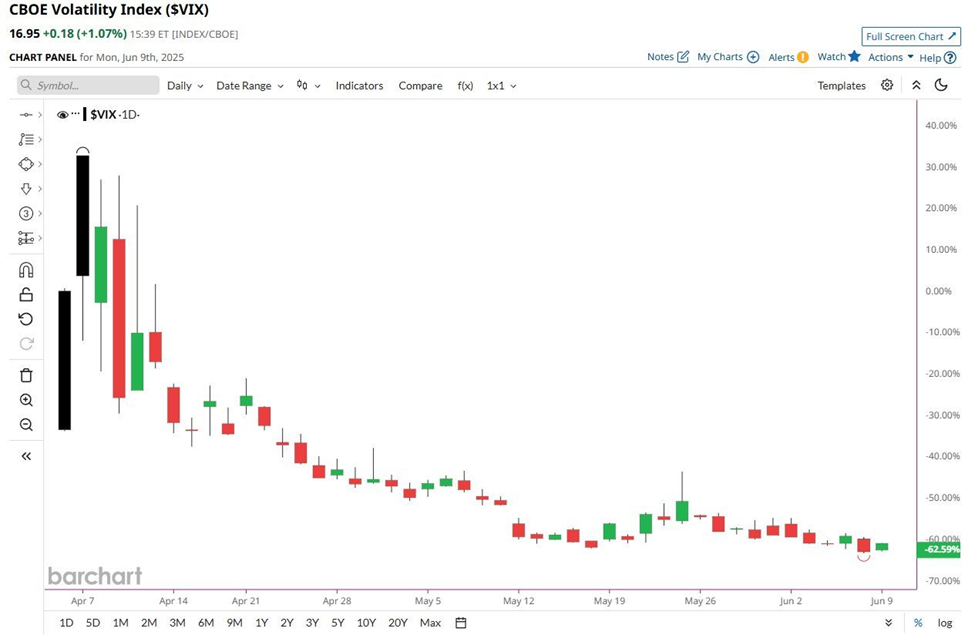Open the numbered circle annotation tool
The width and height of the screenshot is (975, 635).
coord(25,213)
